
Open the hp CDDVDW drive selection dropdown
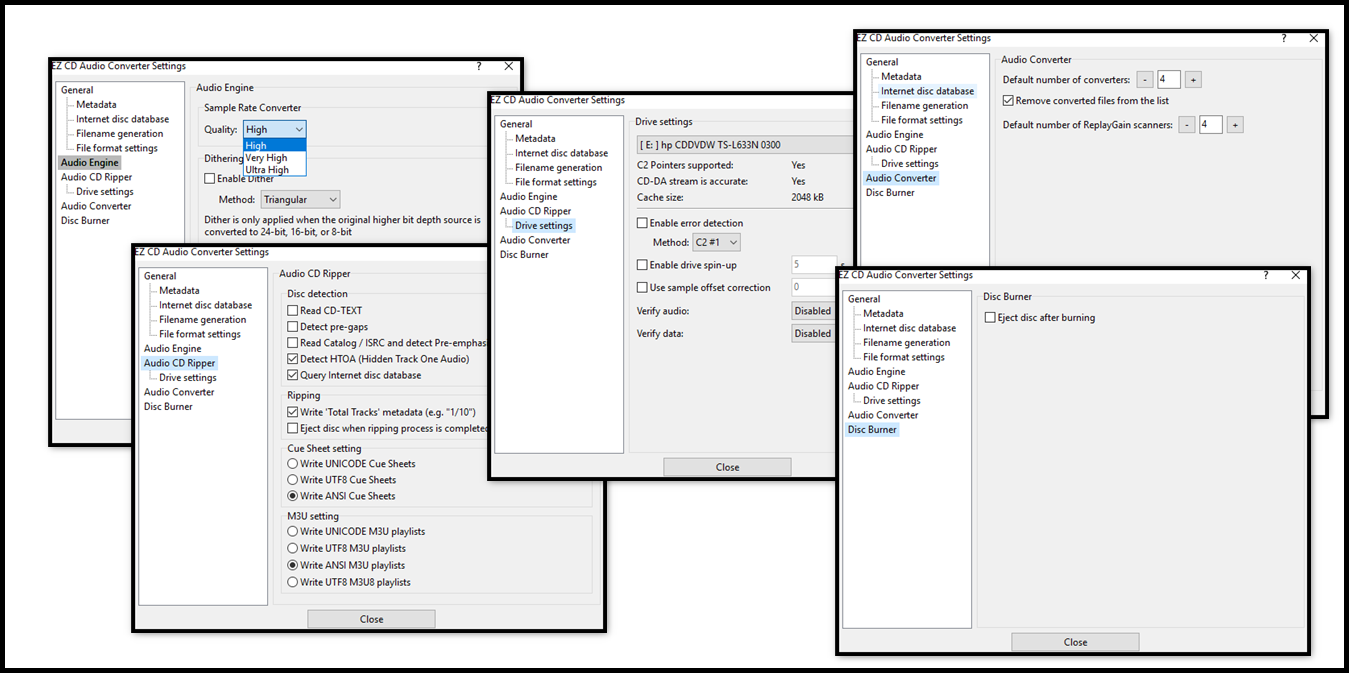click(744, 145)
